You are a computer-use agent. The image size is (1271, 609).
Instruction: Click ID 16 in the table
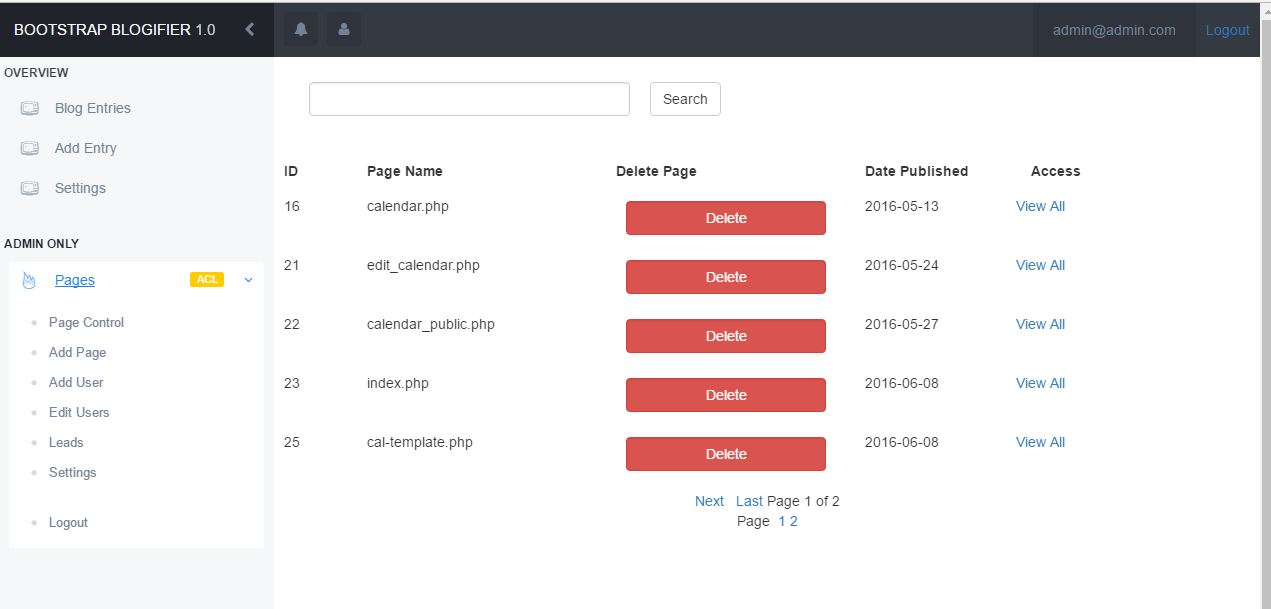(x=292, y=206)
